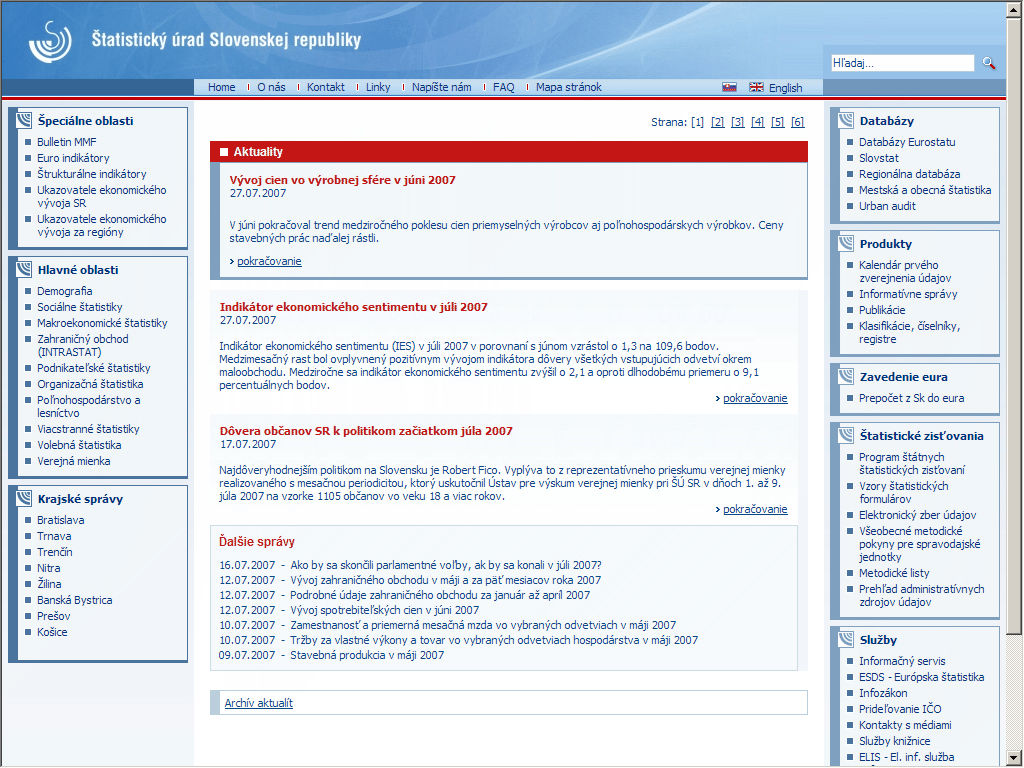Open Zahraničný obchod (INTRASTAT)
The height and width of the screenshot is (768, 1024).
pyautogui.click(x=82, y=345)
